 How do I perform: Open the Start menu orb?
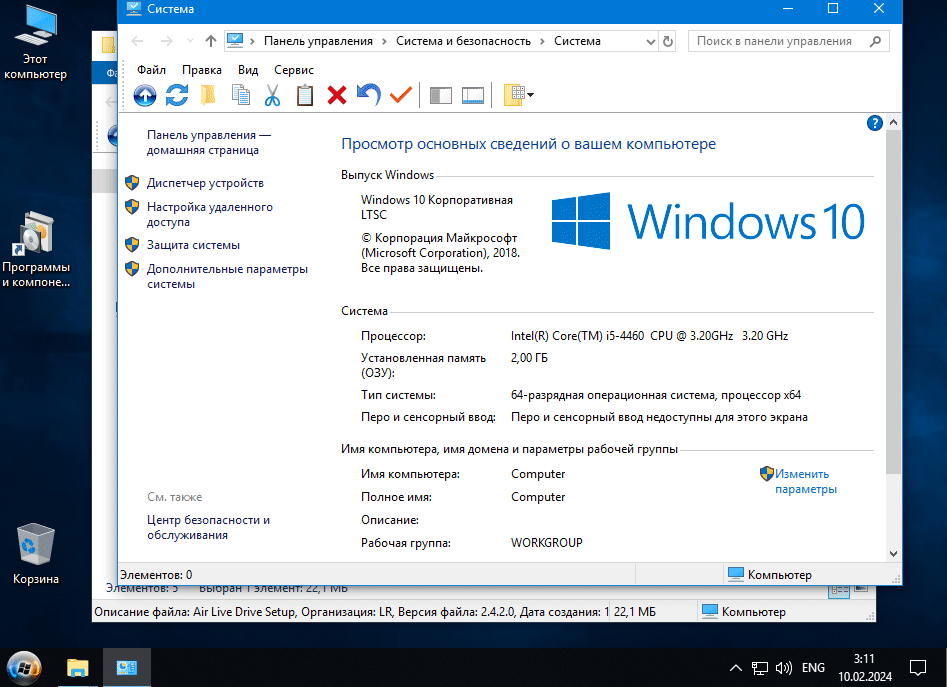(24, 668)
